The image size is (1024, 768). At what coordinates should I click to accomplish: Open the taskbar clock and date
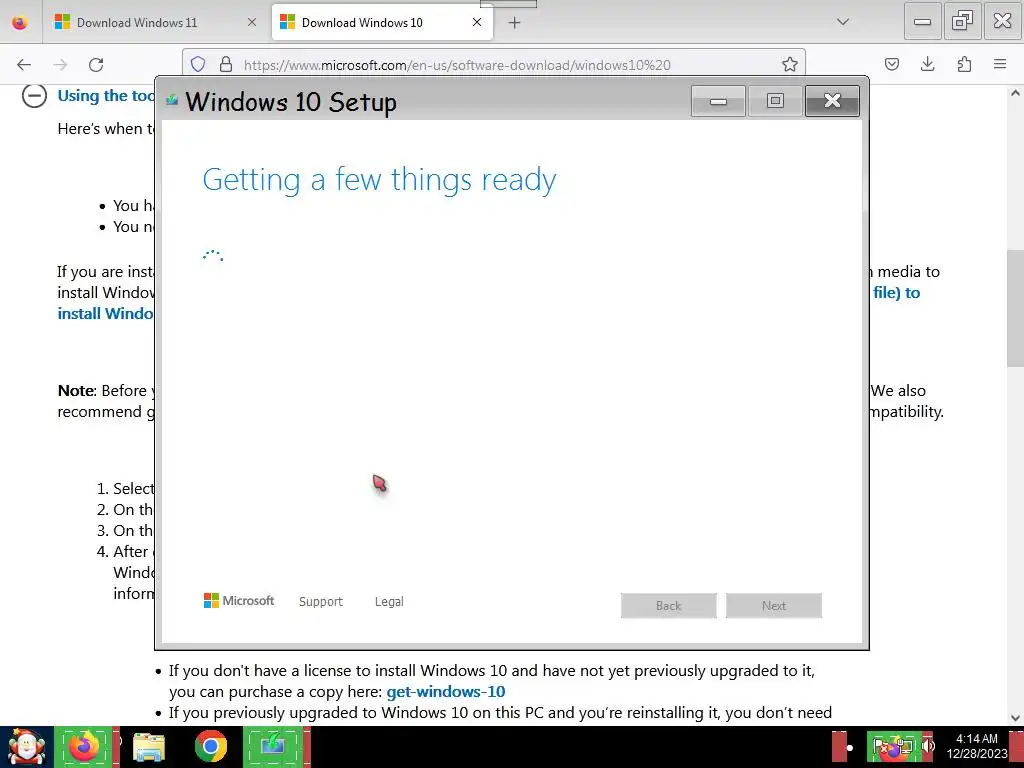[977, 746]
